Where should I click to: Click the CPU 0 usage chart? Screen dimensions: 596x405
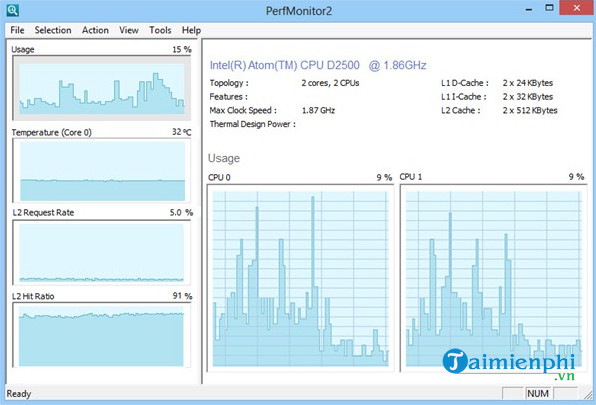click(300, 278)
